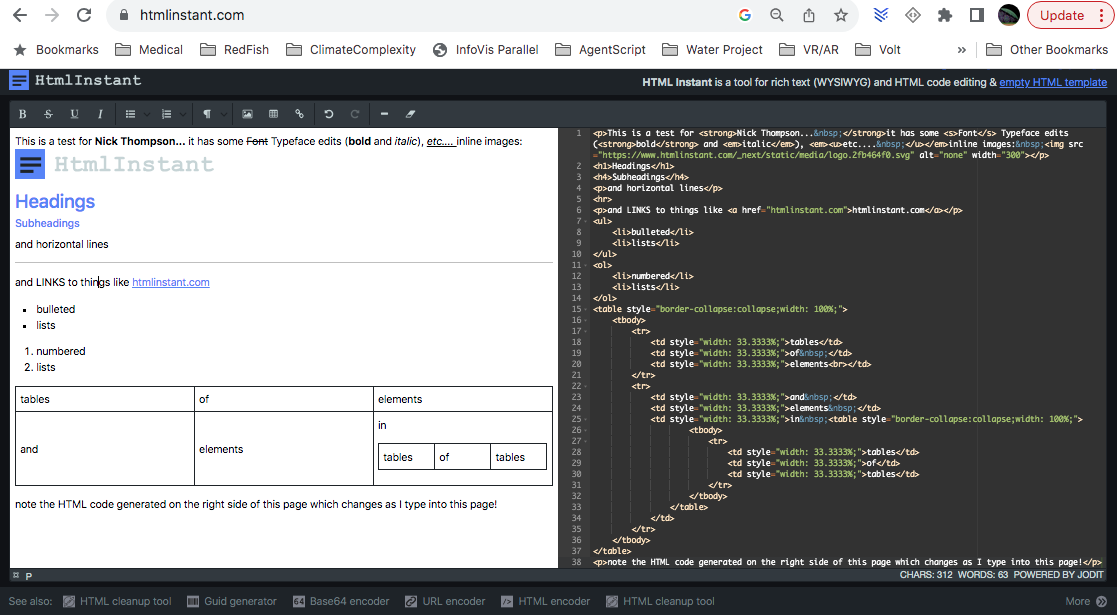Click the 'WORDS: 63' counter
This screenshot has height=615, width=1117.
[982, 575]
